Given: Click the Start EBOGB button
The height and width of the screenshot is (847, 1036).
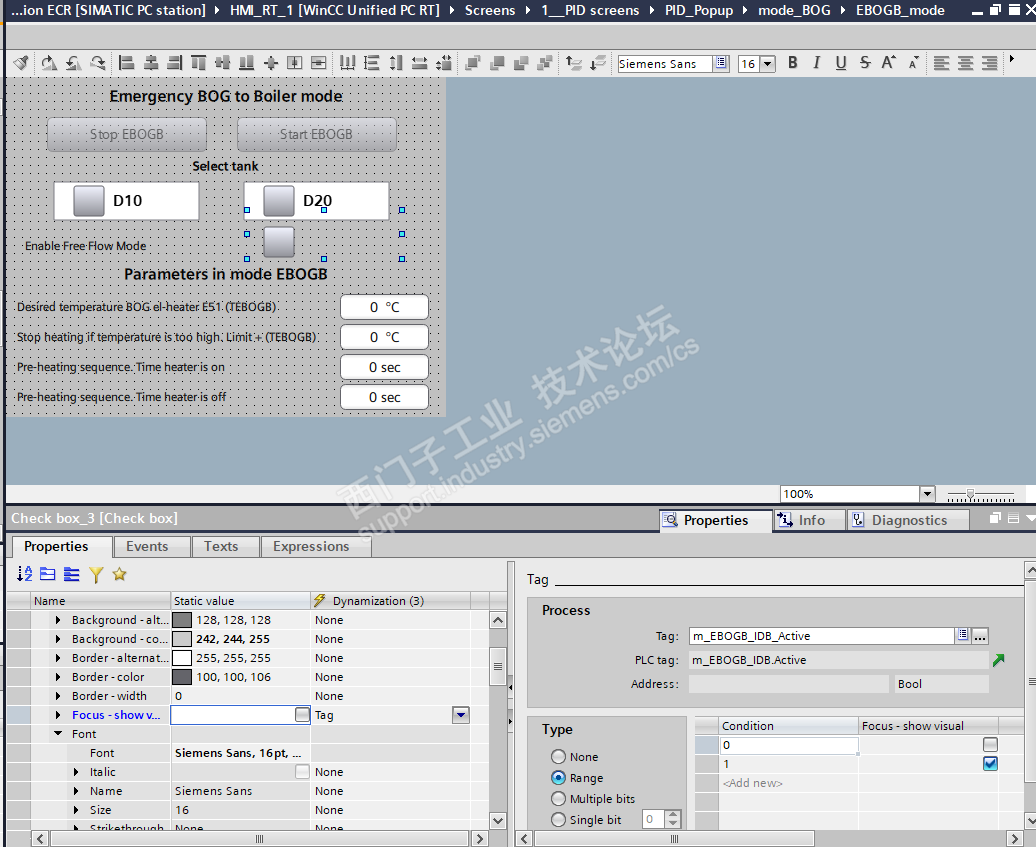Looking at the screenshot, I should pyautogui.click(x=316, y=134).
